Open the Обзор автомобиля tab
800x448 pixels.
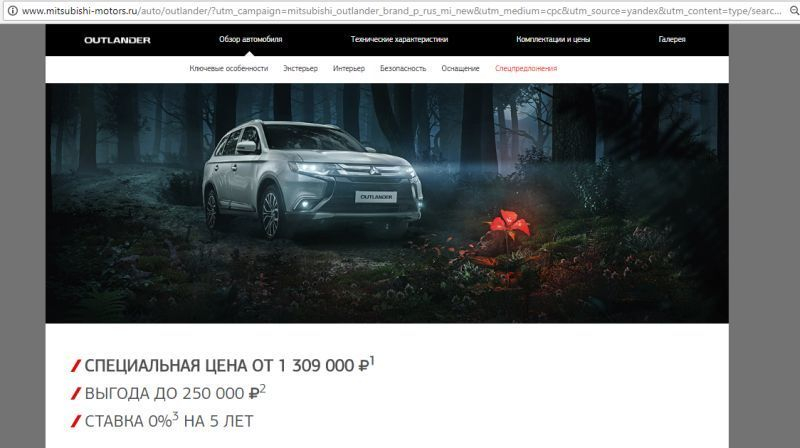(x=251, y=39)
